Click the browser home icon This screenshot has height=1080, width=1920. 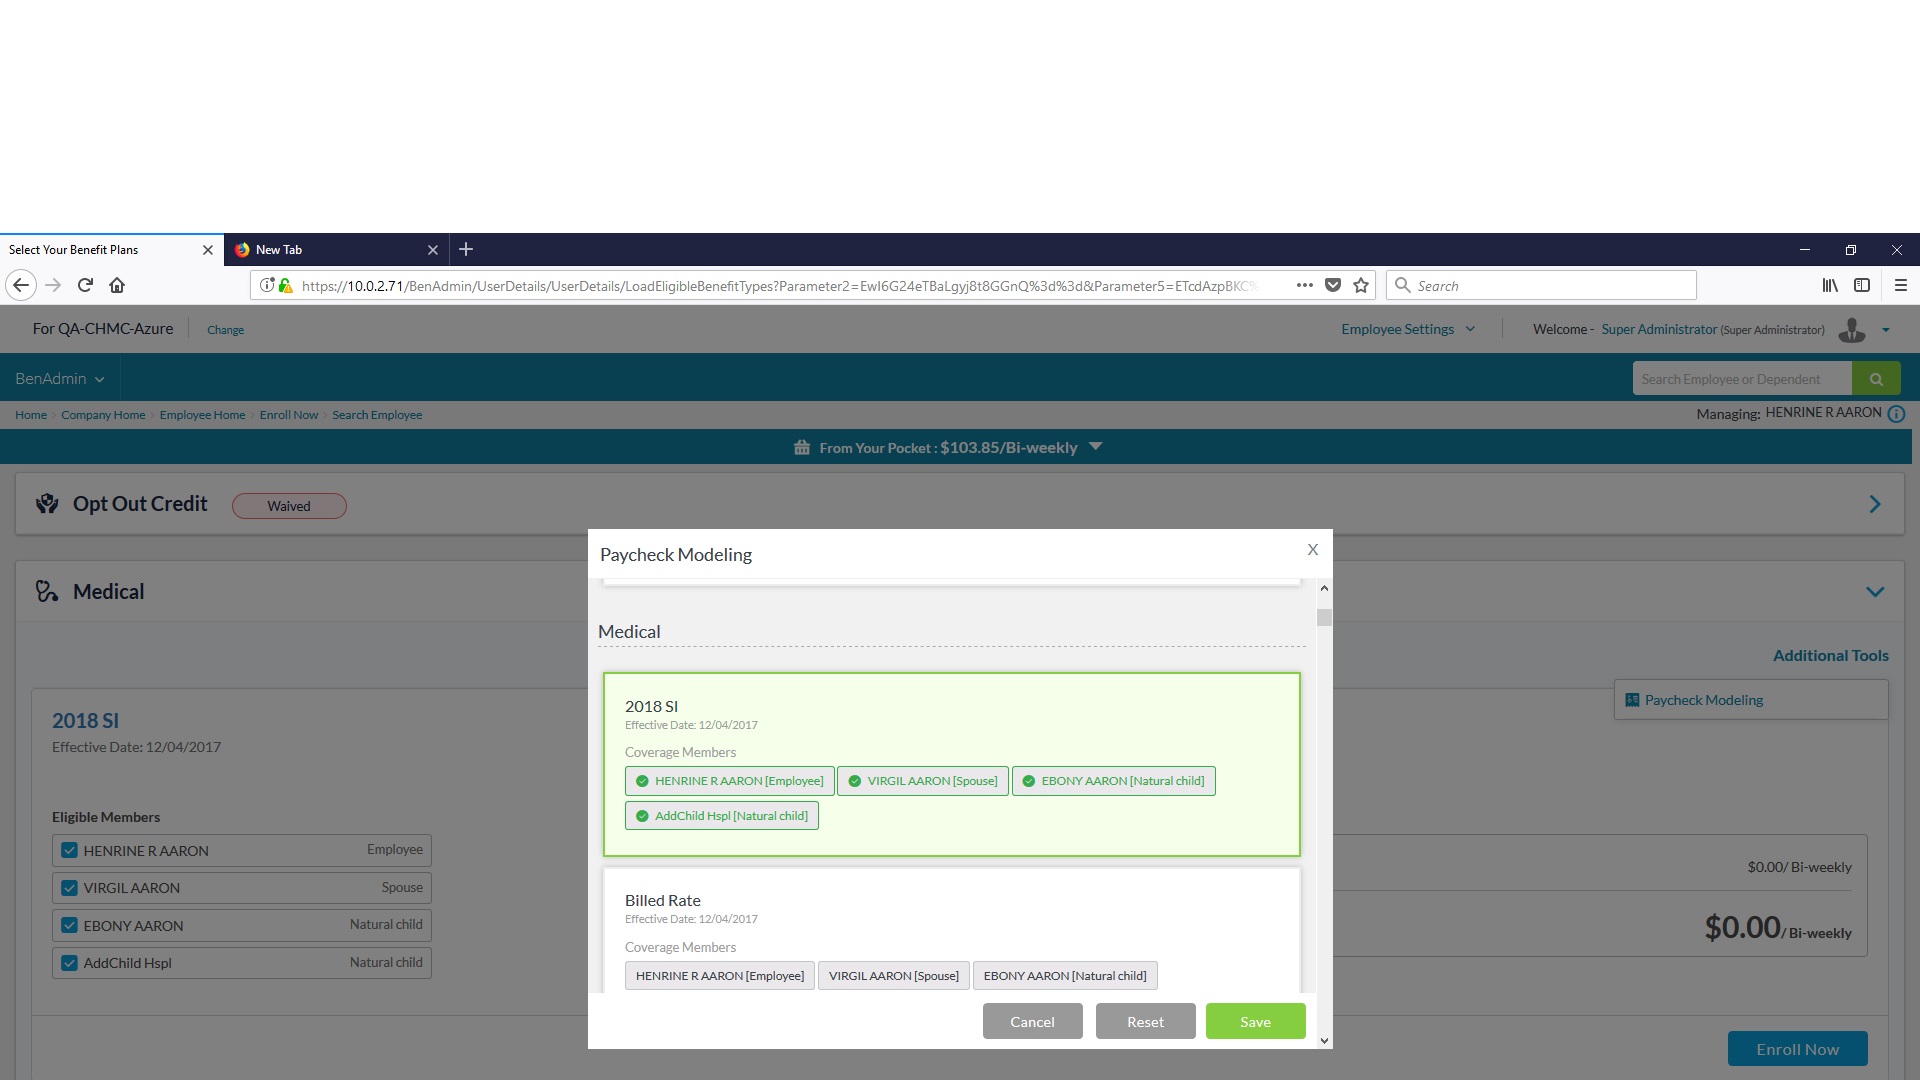click(117, 285)
